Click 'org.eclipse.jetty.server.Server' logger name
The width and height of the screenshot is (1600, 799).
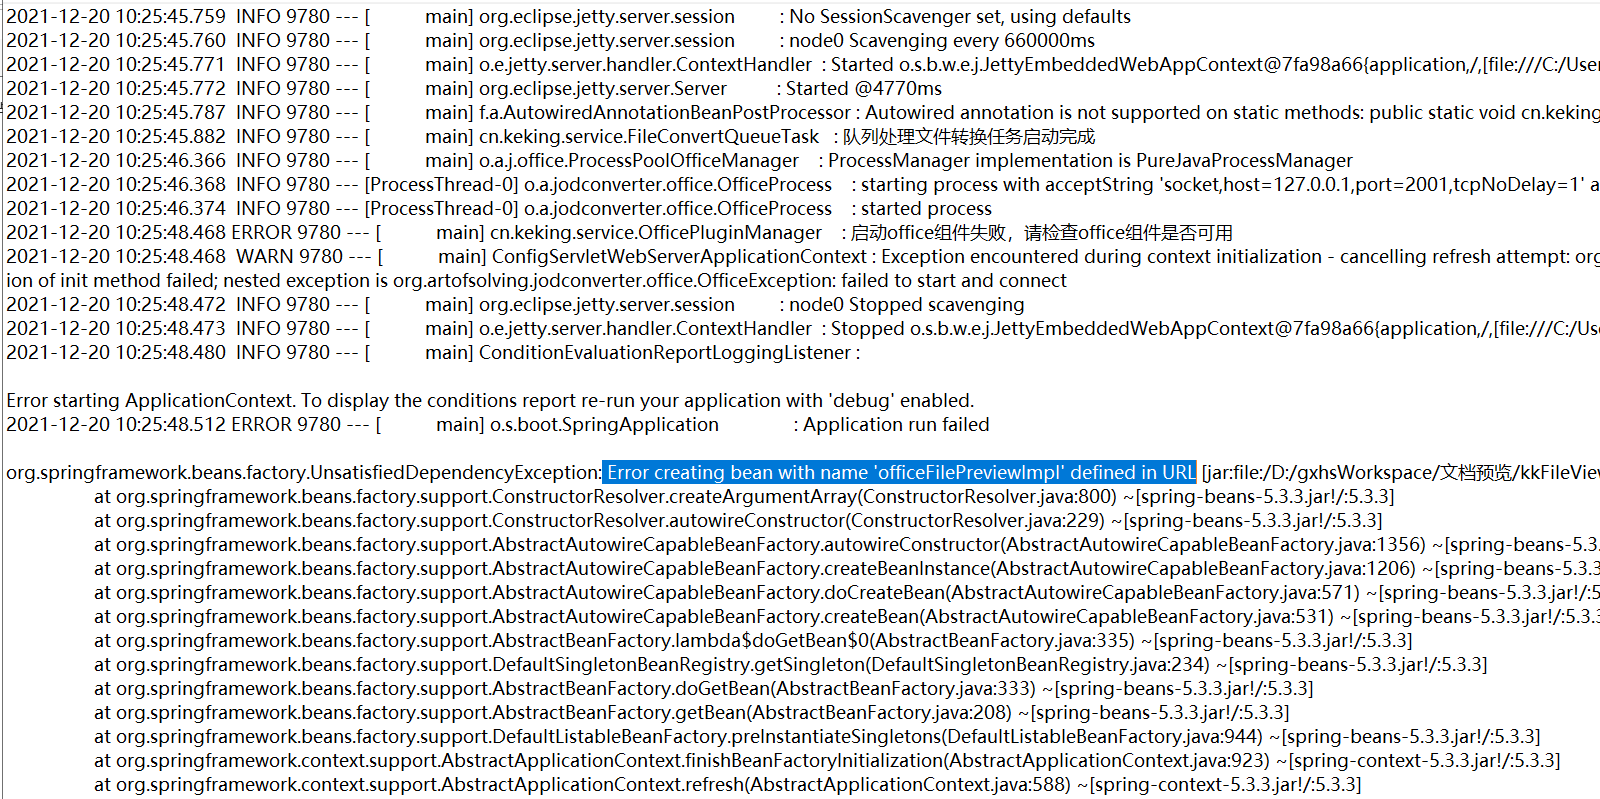[x=603, y=88]
